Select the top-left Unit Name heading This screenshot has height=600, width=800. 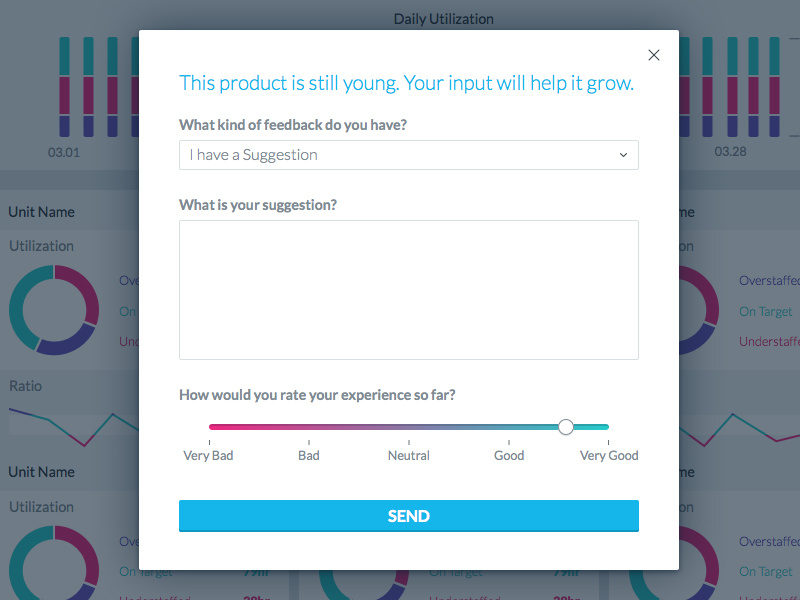[x=42, y=212]
